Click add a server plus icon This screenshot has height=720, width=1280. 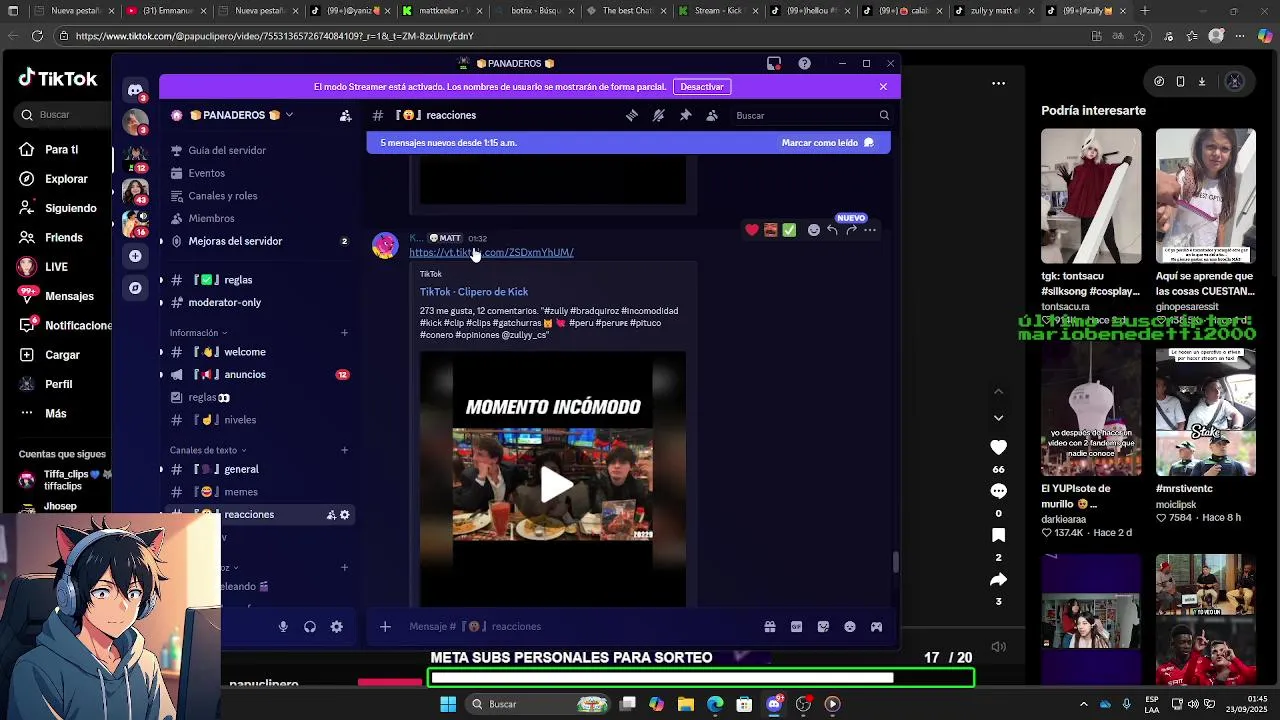pyautogui.click(x=135, y=256)
